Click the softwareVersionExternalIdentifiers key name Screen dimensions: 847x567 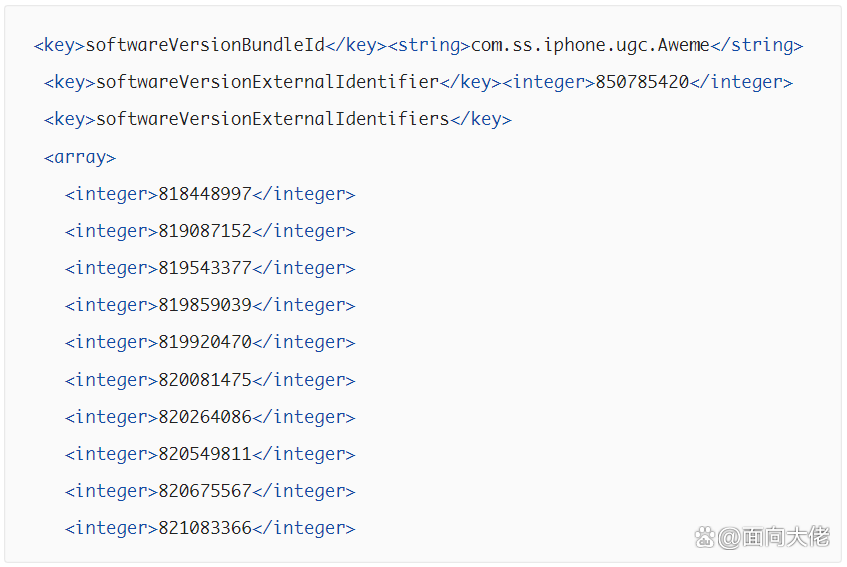pos(272,119)
